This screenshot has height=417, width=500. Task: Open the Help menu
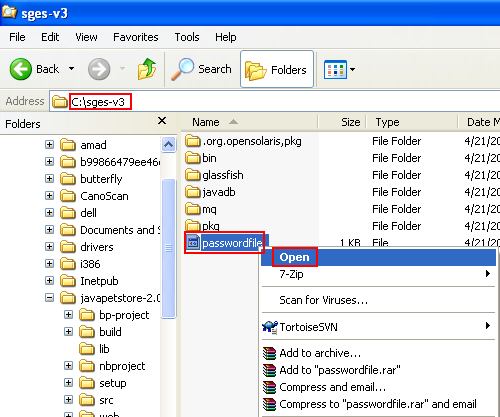pos(226,37)
